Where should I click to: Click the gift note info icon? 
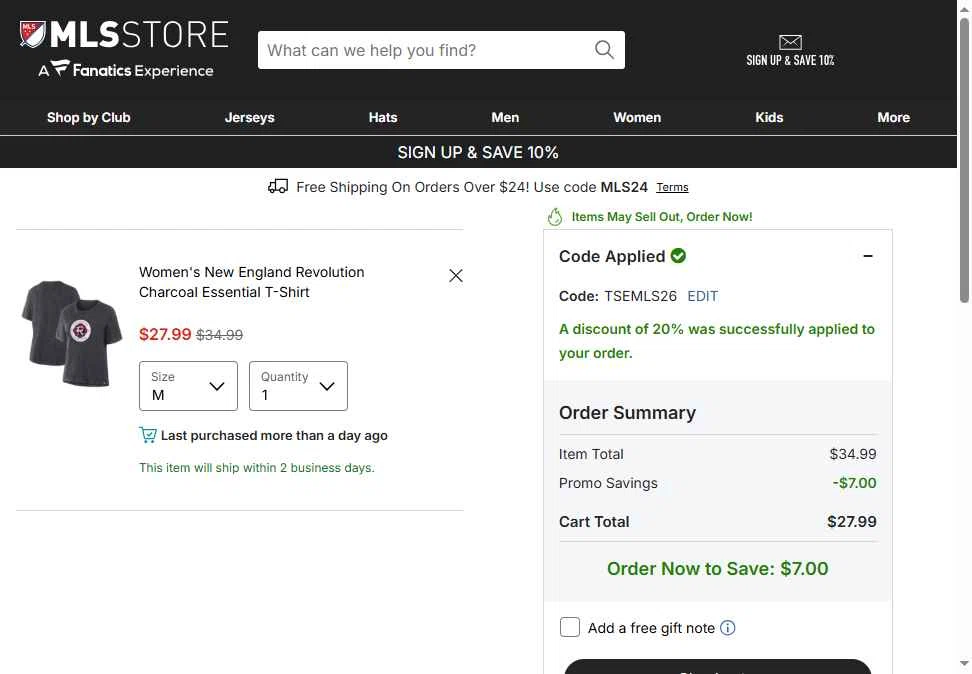(728, 627)
